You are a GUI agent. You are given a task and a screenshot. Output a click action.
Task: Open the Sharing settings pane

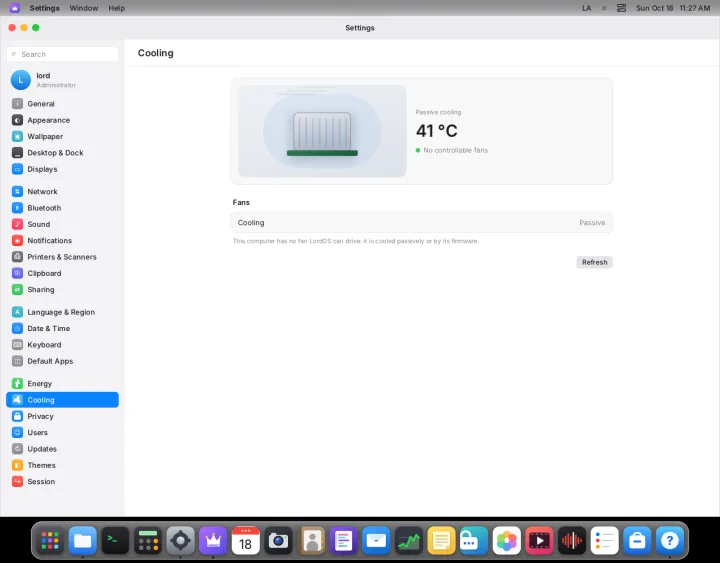click(62, 289)
